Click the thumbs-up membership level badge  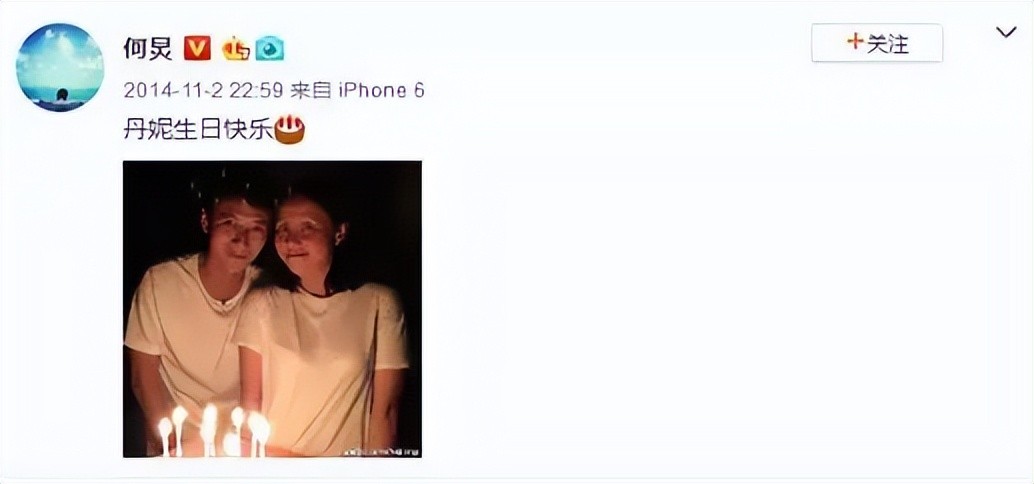point(235,49)
